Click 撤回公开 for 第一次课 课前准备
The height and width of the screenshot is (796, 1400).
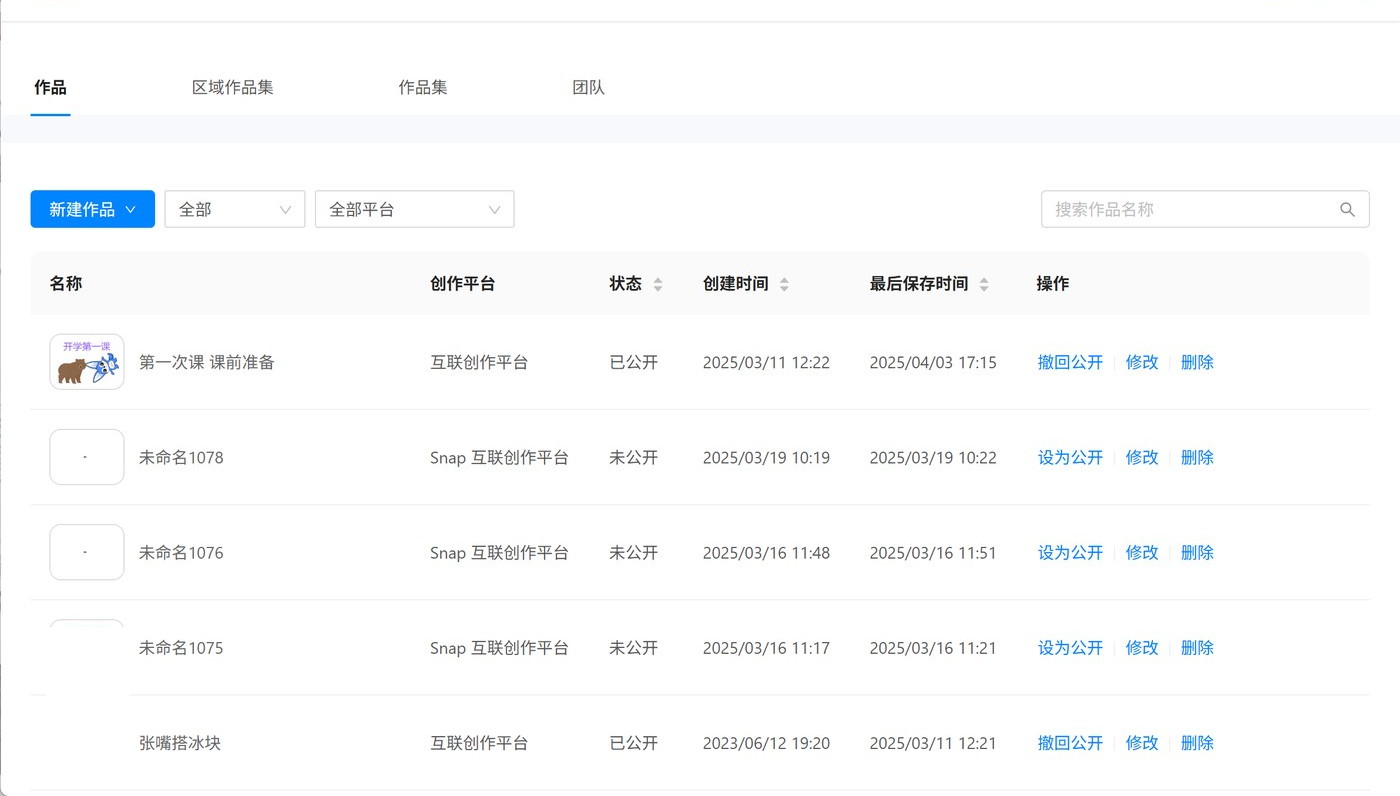(1070, 362)
